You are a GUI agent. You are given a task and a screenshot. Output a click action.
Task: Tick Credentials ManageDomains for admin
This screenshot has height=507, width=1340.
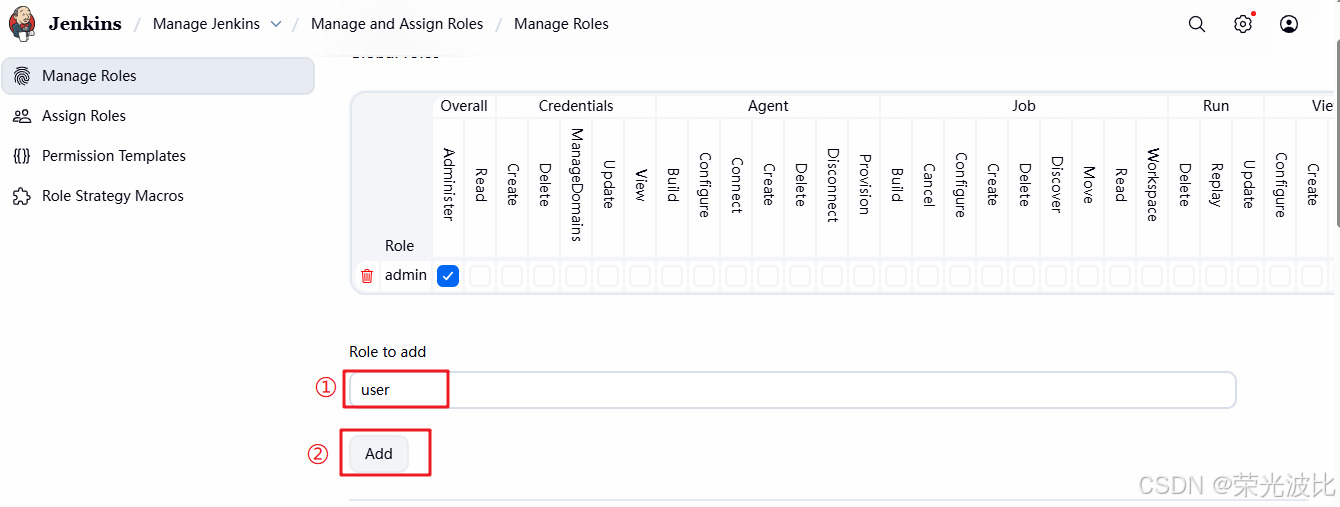click(x=576, y=276)
